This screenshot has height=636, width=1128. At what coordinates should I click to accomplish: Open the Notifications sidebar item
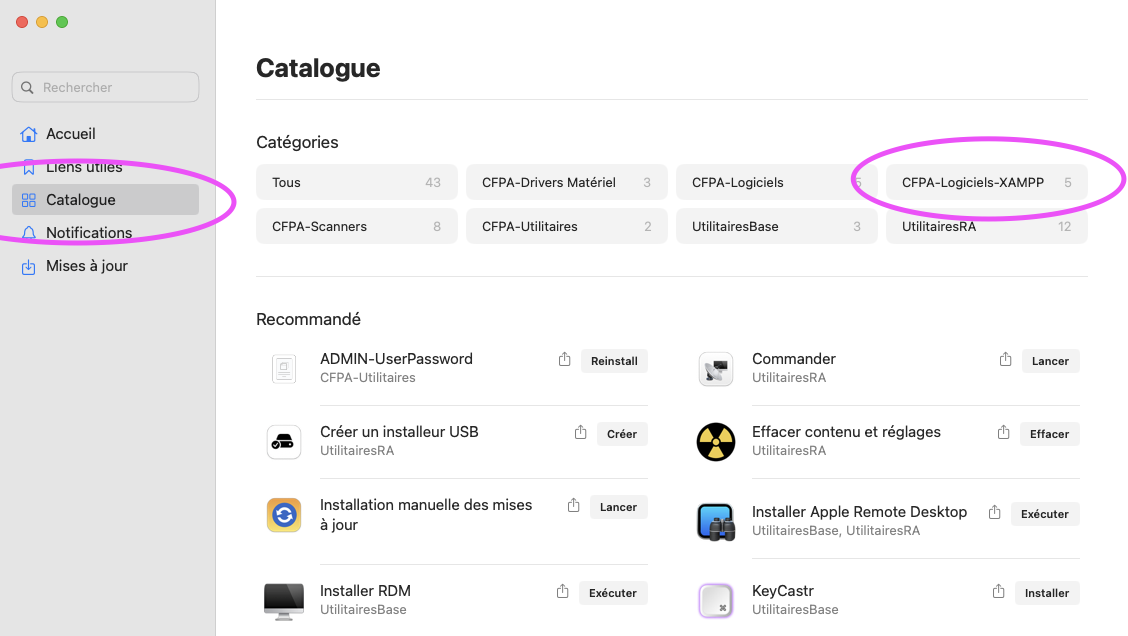[x=88, y=233]
